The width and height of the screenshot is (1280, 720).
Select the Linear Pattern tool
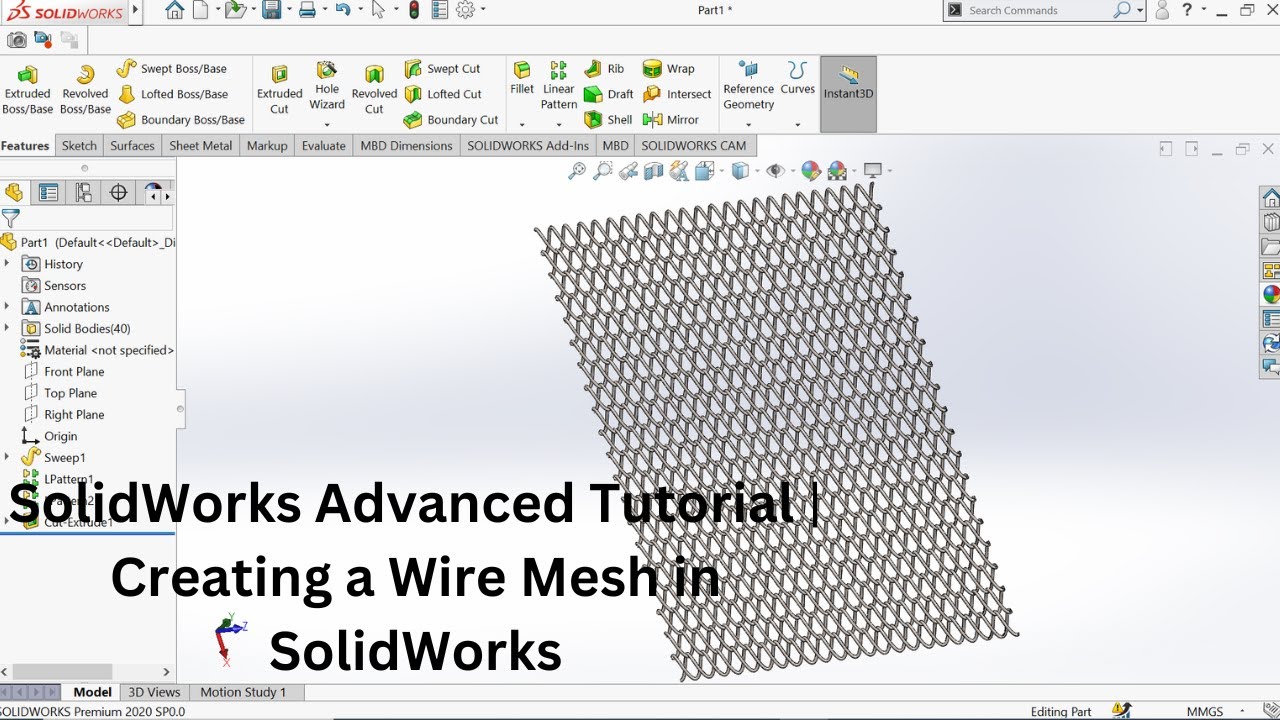click(x=559, y=85)
